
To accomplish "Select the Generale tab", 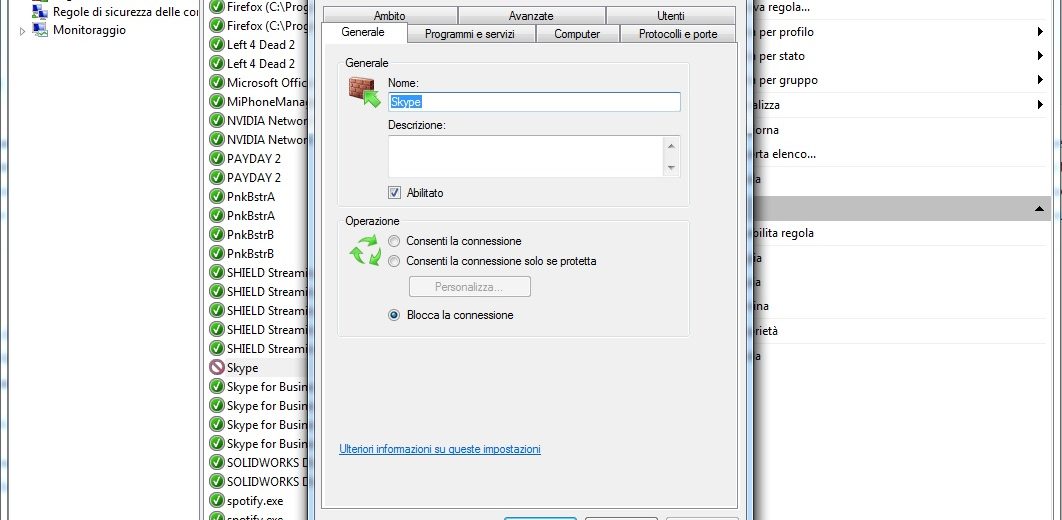I will (363, 32).
